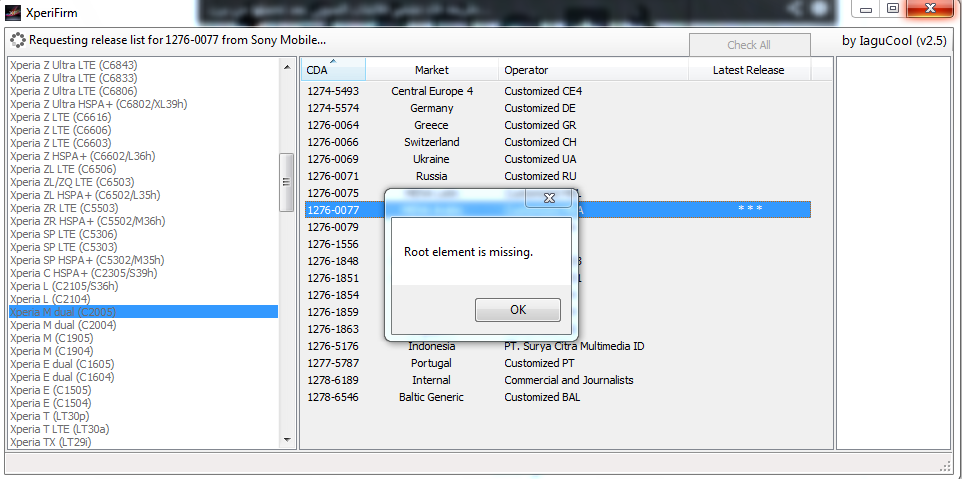The height and width of the screenshot is (479, 962).
Task: Select Xperia Z Ultra LTE (C6806)
Action: point(144,91)
